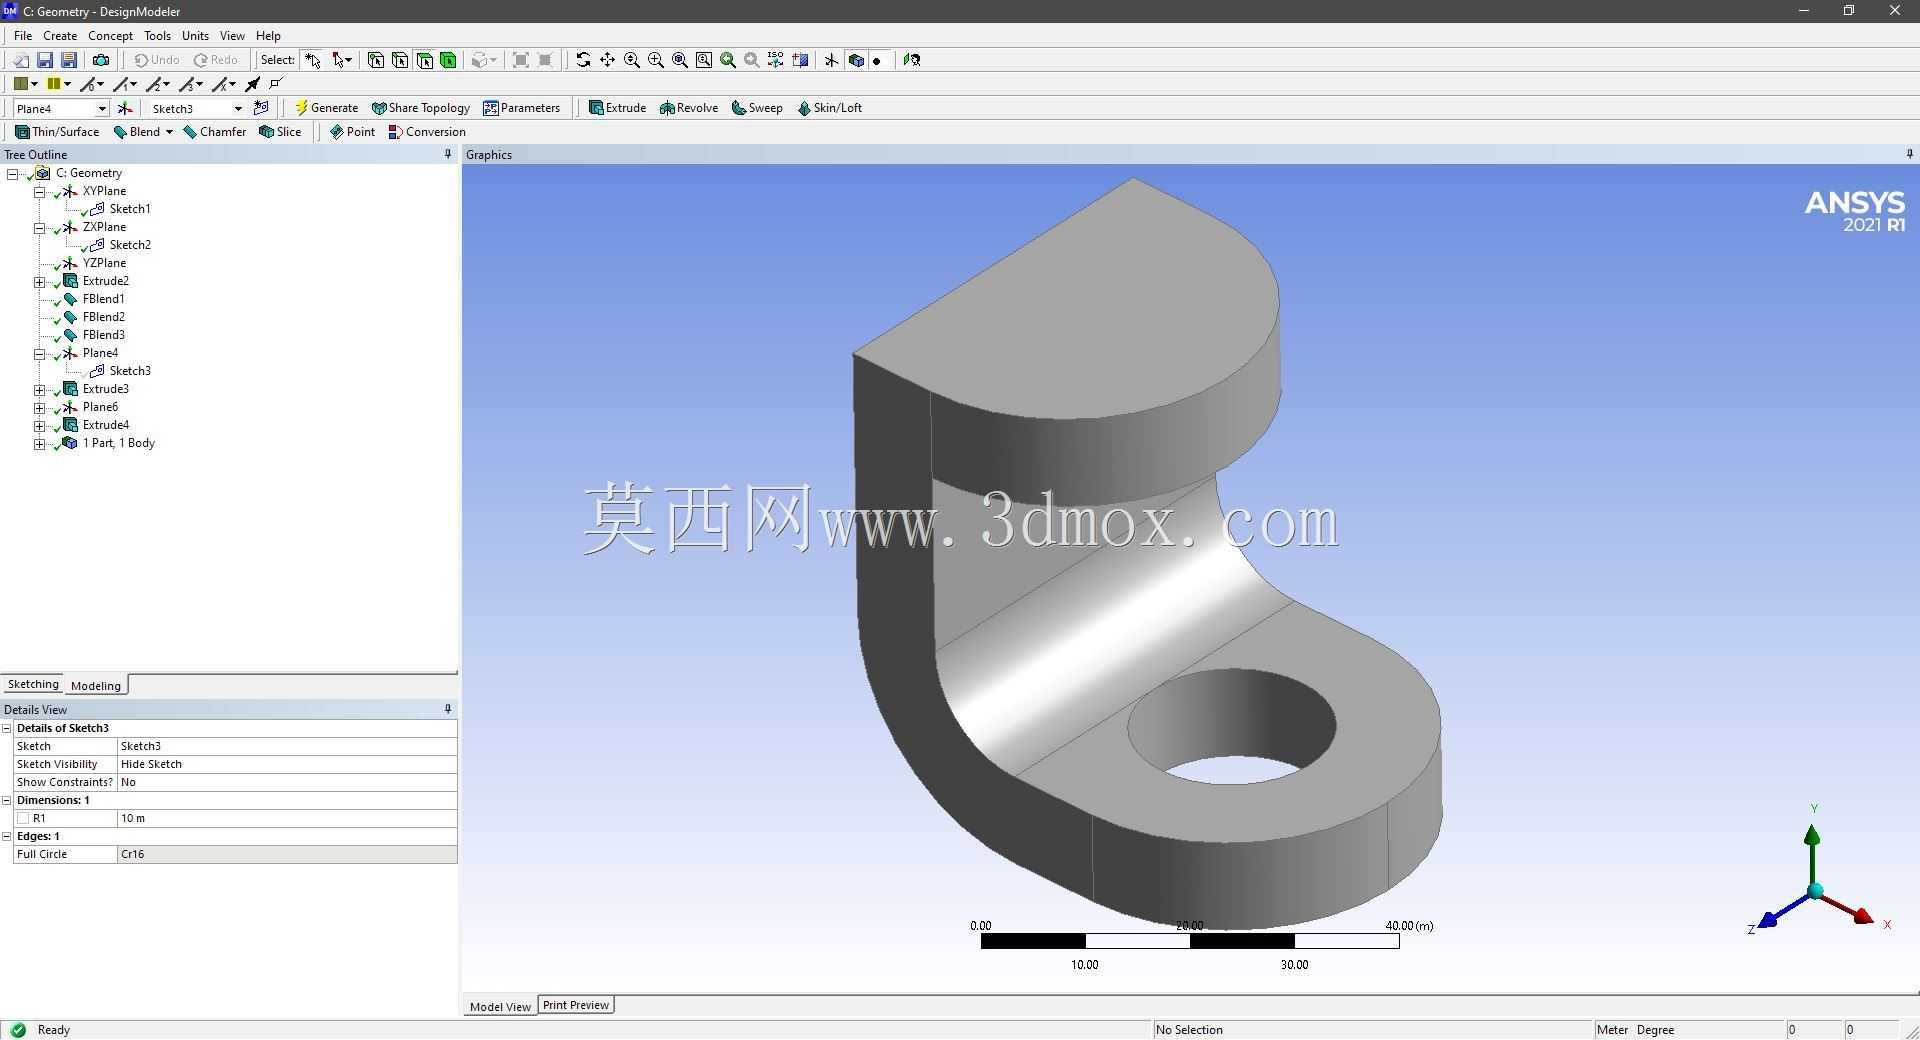Open the Plane4 active plane dropdown
The width and height of the screenshot is (1920, 1040).
tap(101, 108)
